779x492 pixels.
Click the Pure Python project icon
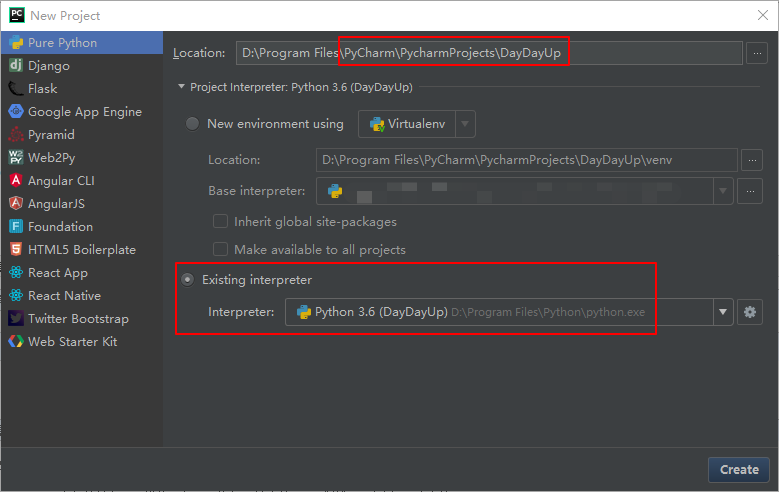tap(16, 43)
